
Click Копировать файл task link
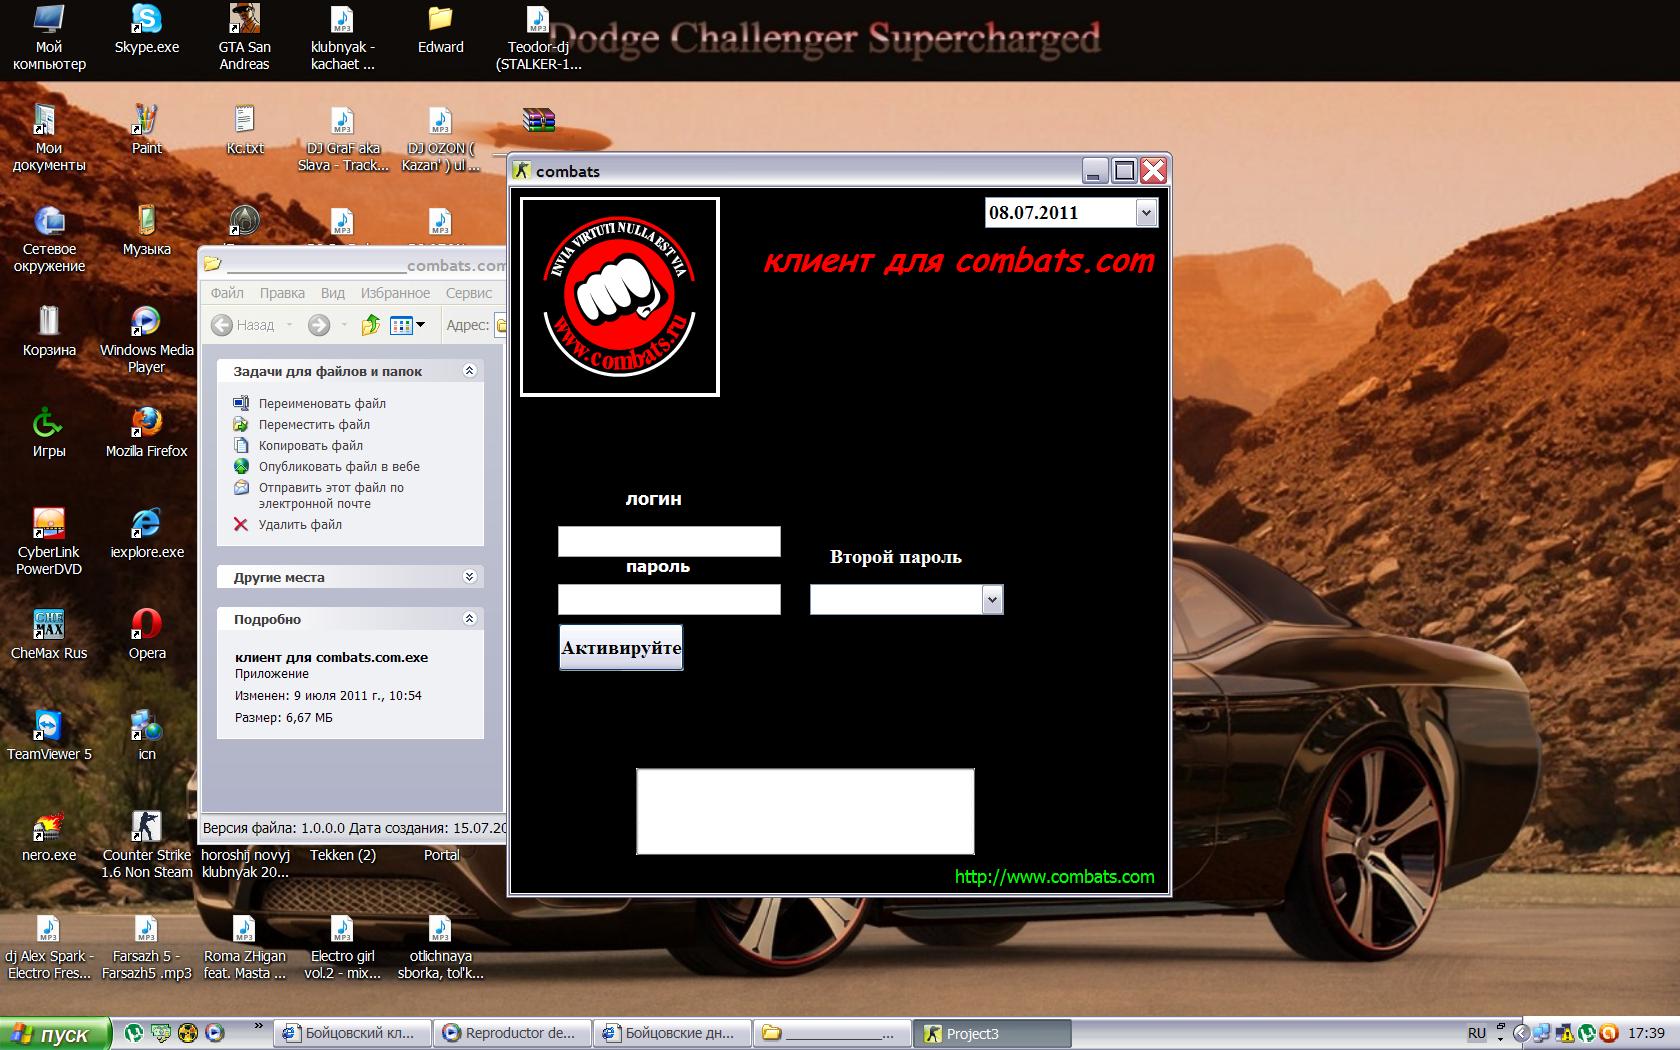pyautogui.click(x=311, y=446)
